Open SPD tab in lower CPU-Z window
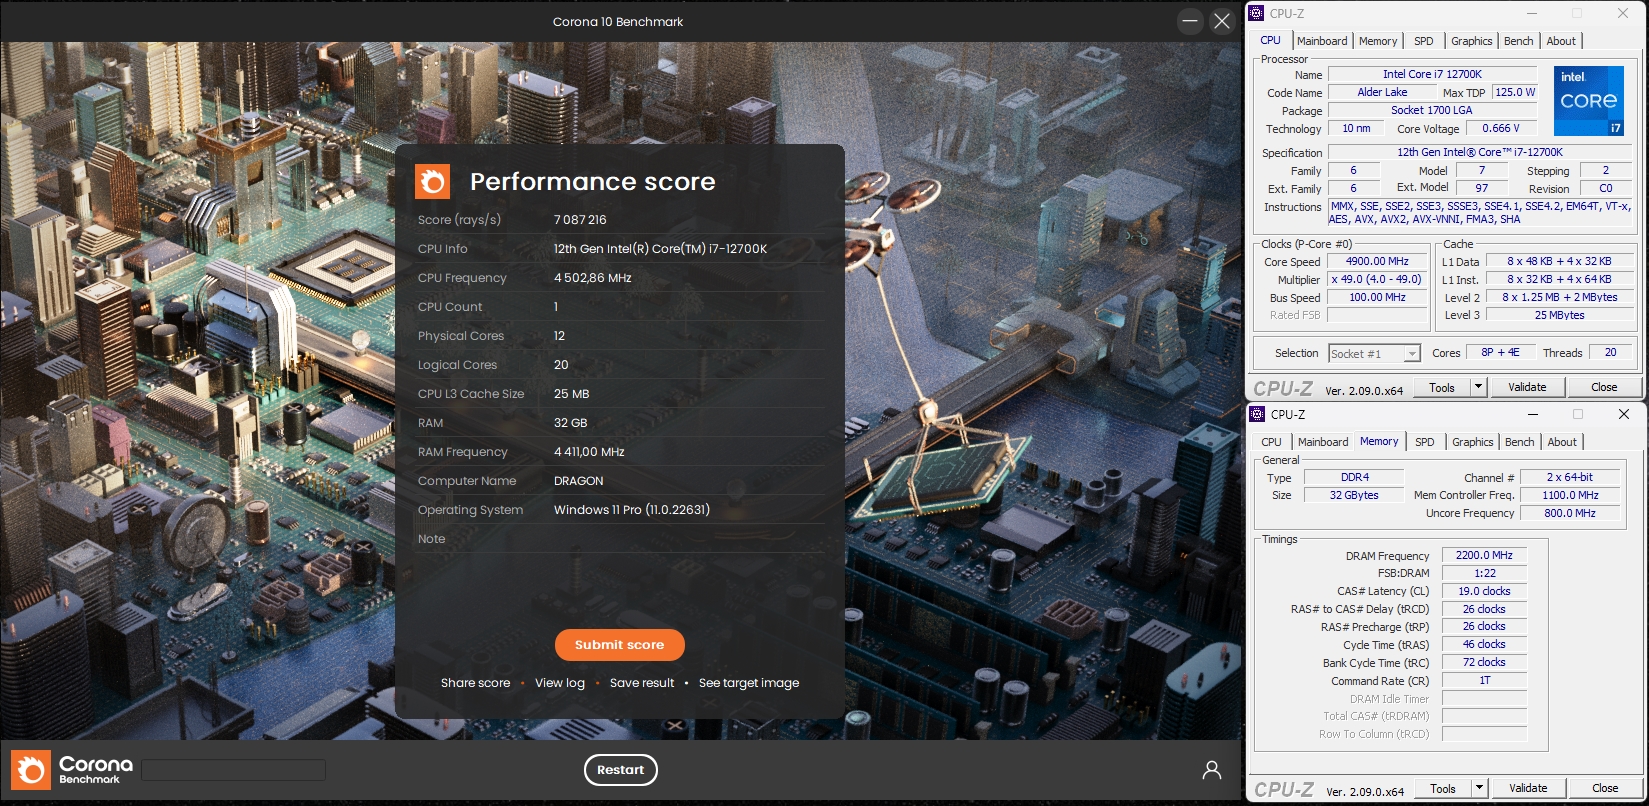The width and height of the screenshot is (1649, 806). coord(1425,442)
